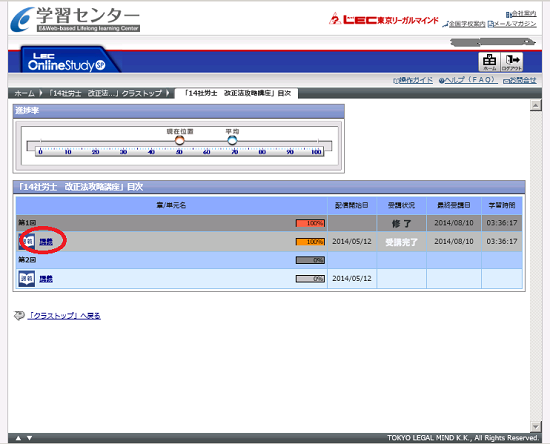Open the お問合せ link

(520, 80)
